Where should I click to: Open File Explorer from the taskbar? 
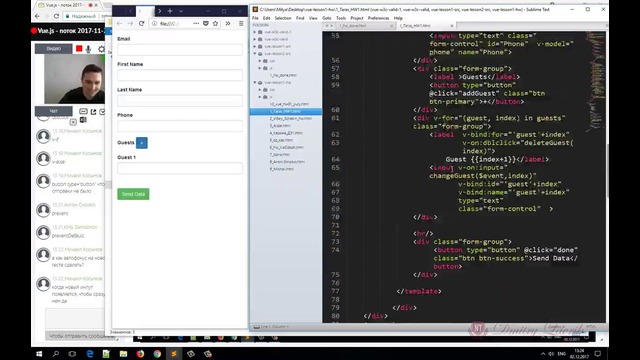tap(123, 354)
